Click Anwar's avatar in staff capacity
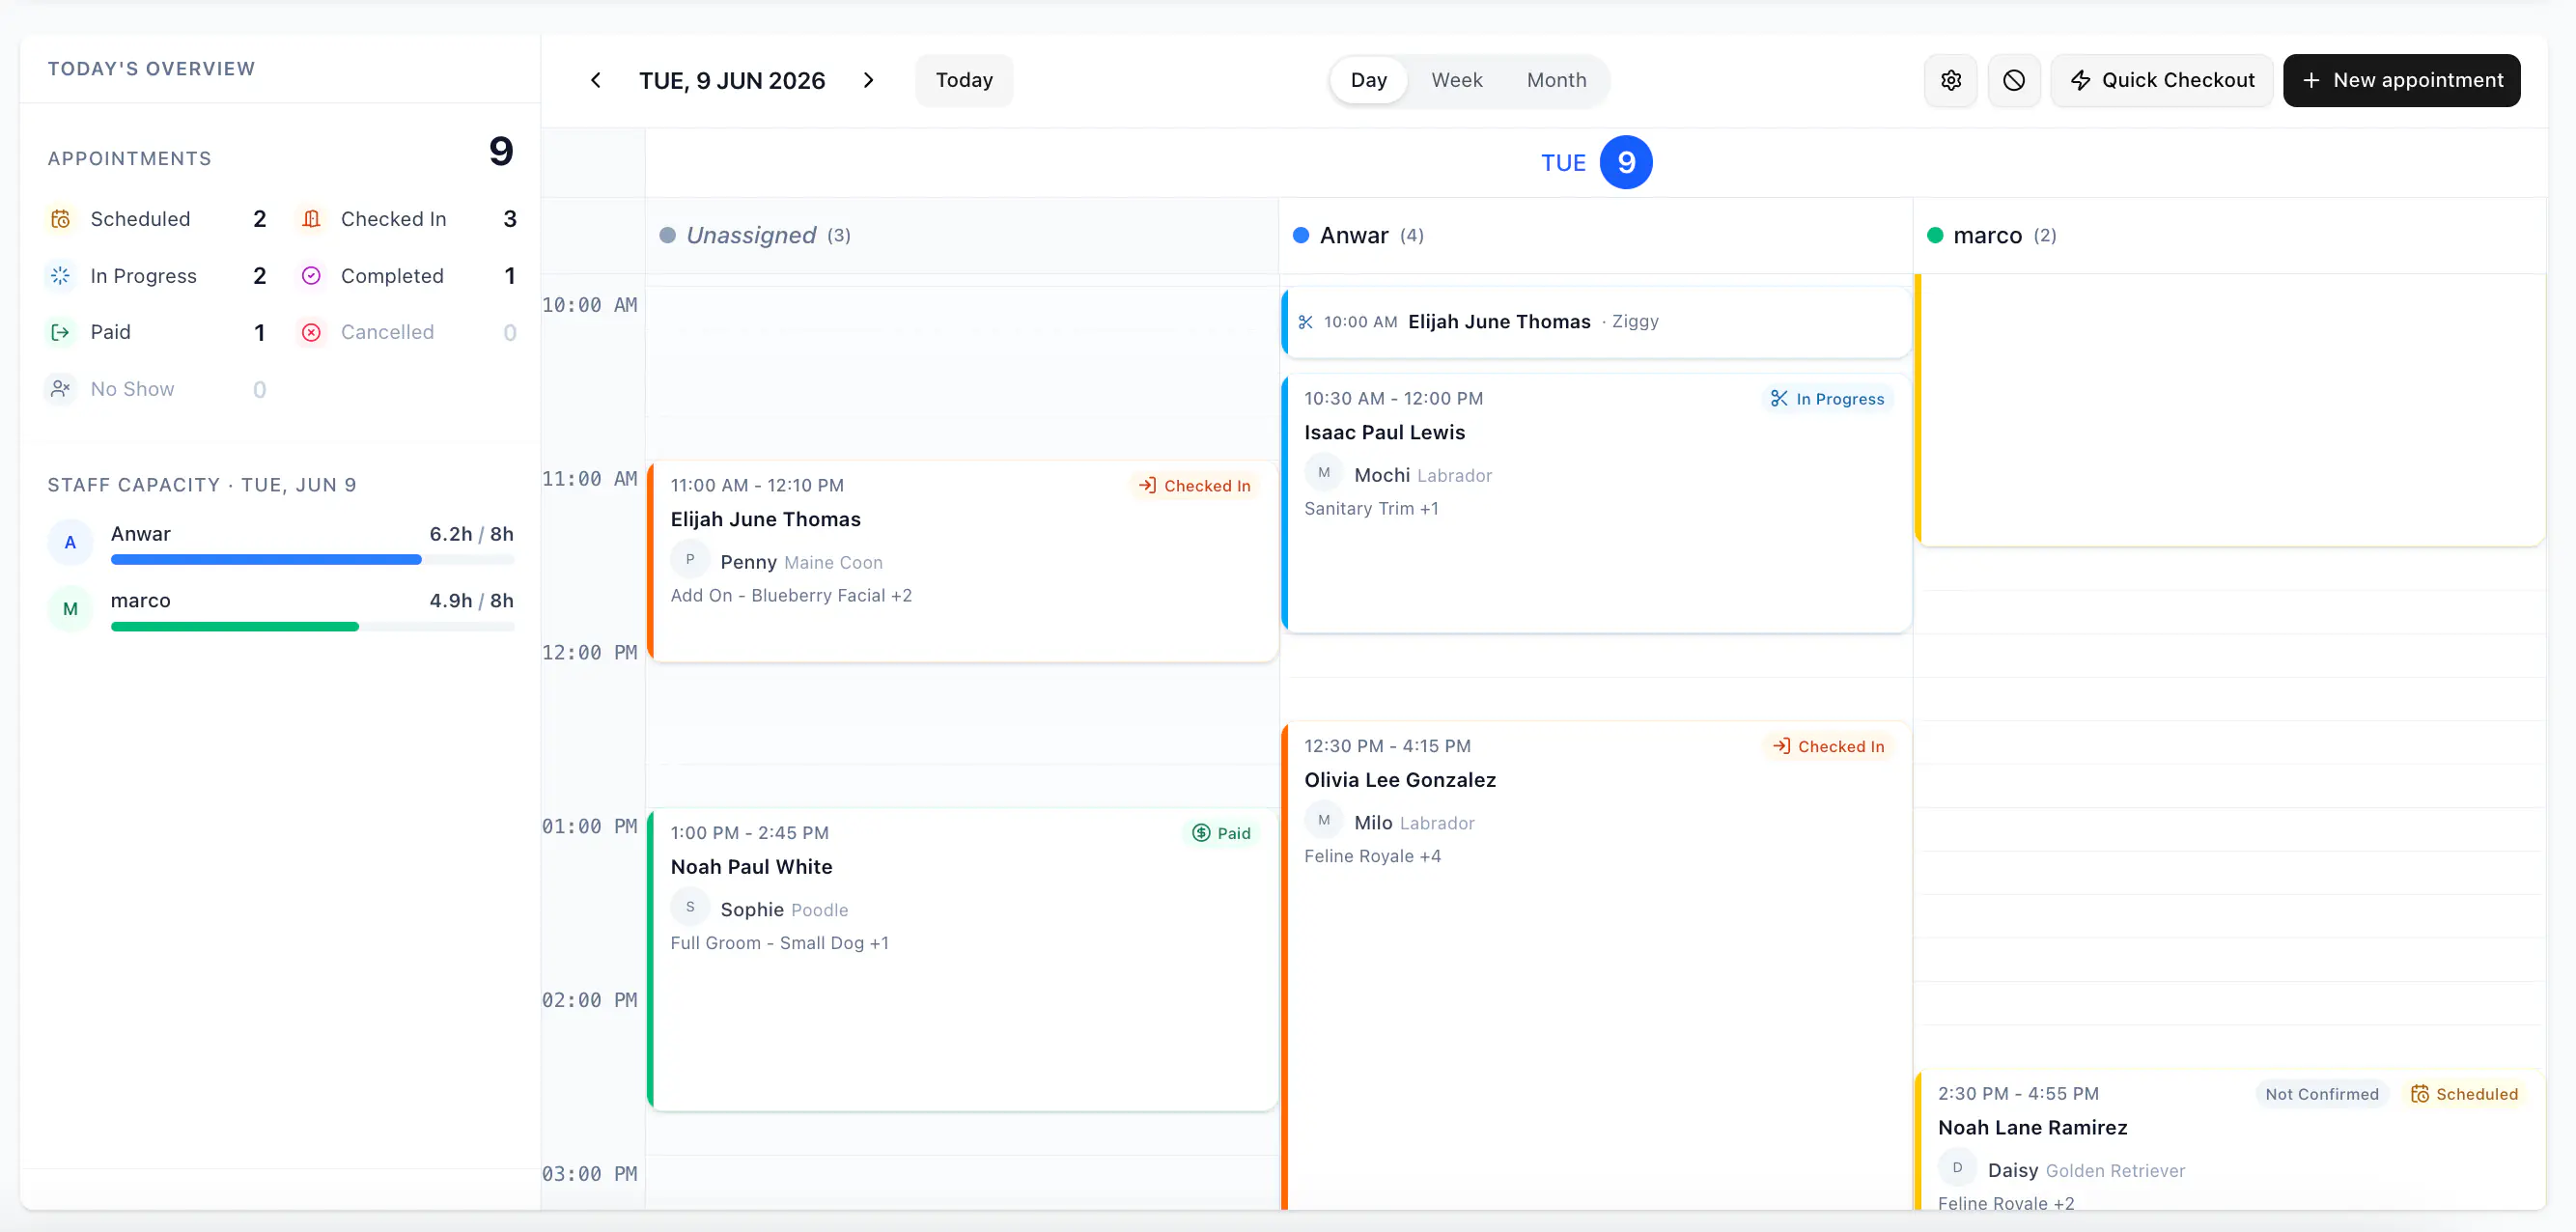 [x=70, y=542]
